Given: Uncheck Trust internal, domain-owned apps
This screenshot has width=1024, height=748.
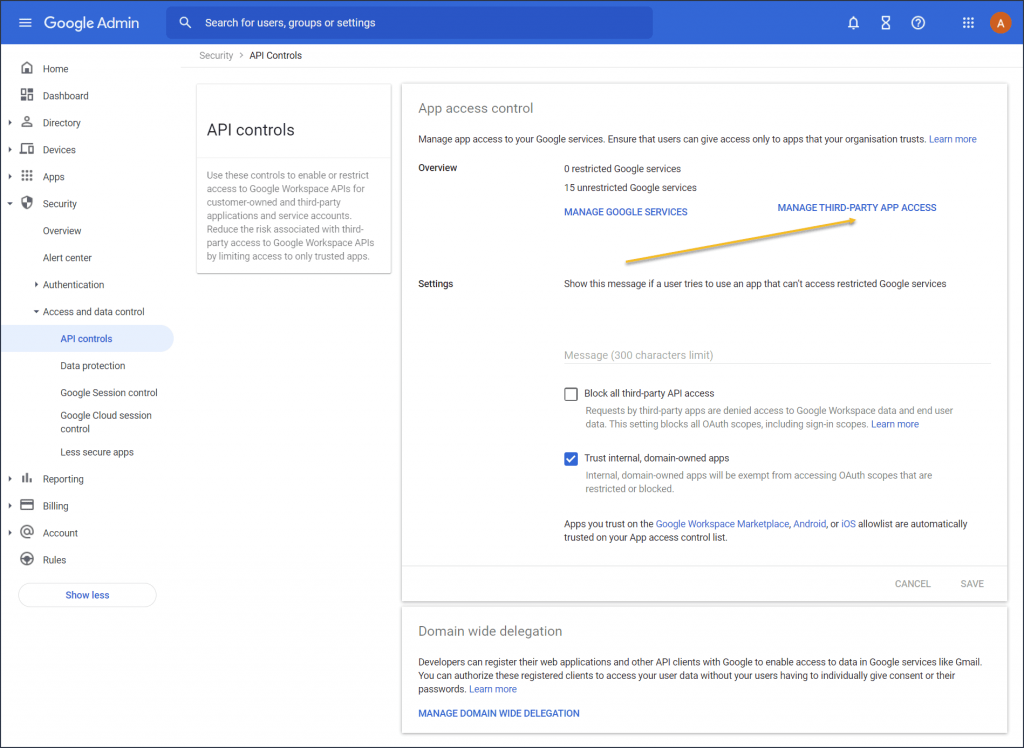Looking at the screenshot, I should pyautogui.click(x=571, y=459).
